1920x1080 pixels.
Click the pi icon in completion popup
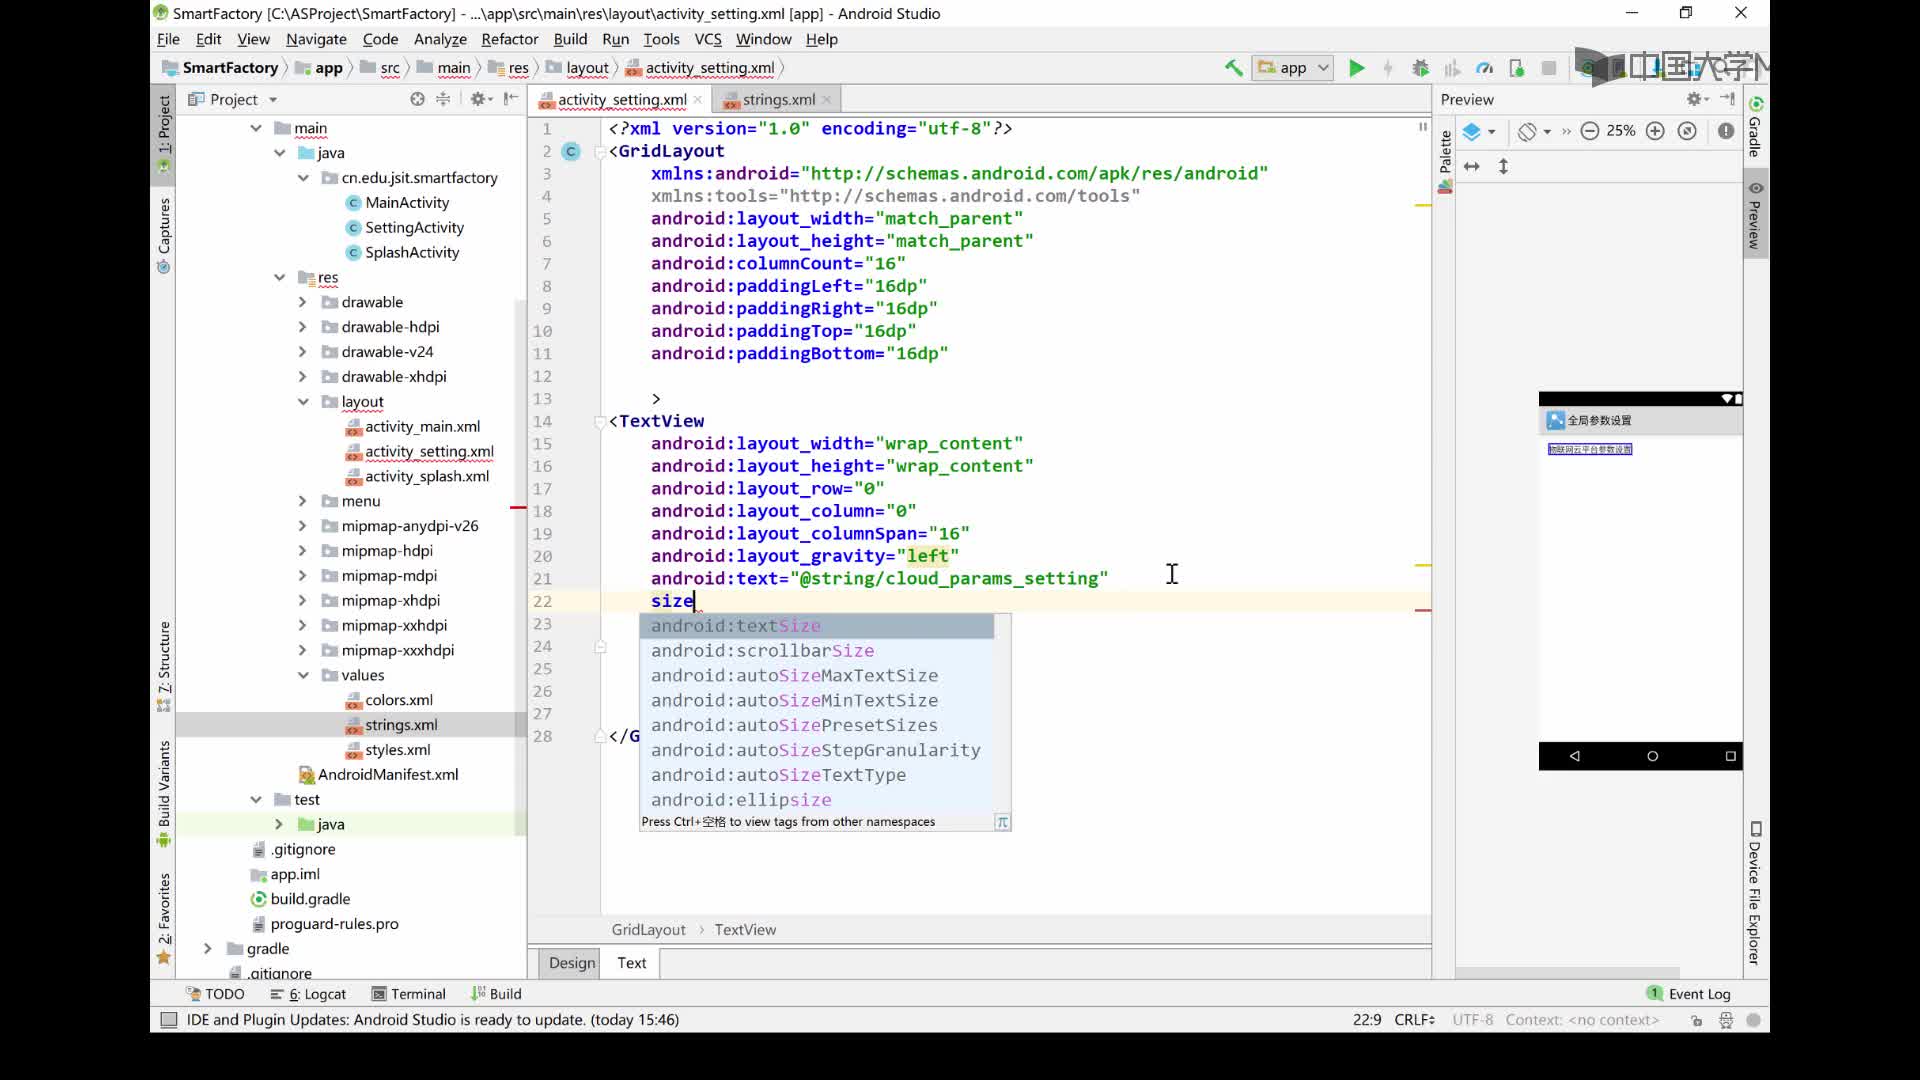pos(1002,822)
